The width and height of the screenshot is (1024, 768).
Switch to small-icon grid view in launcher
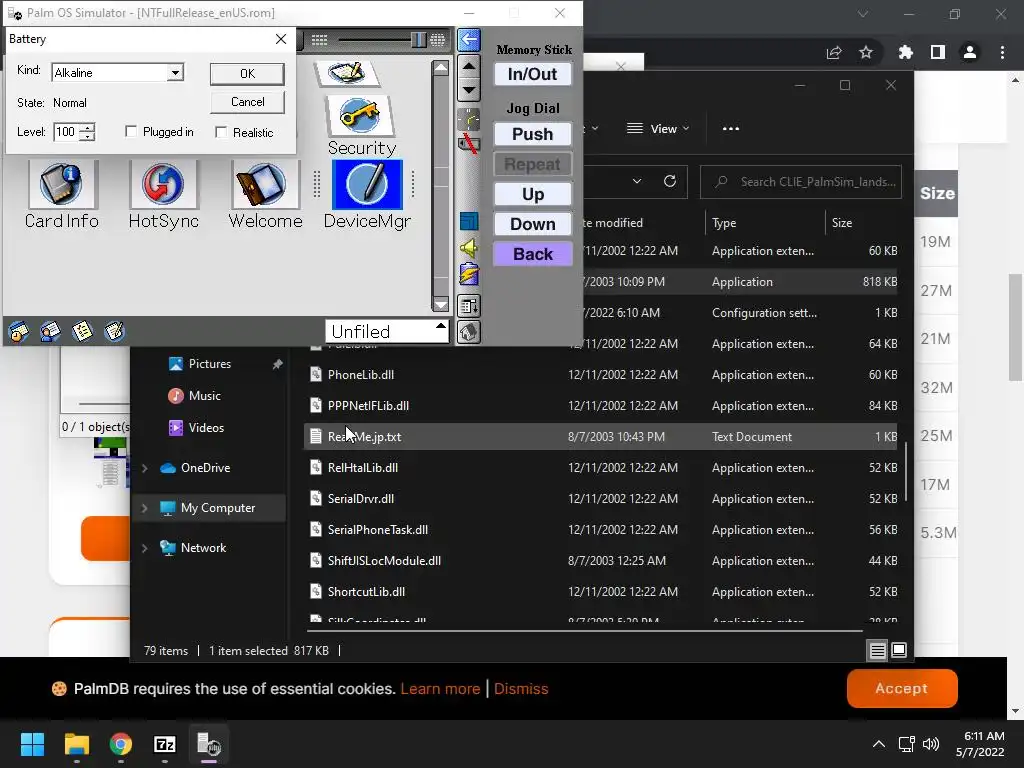click(319, 40)
